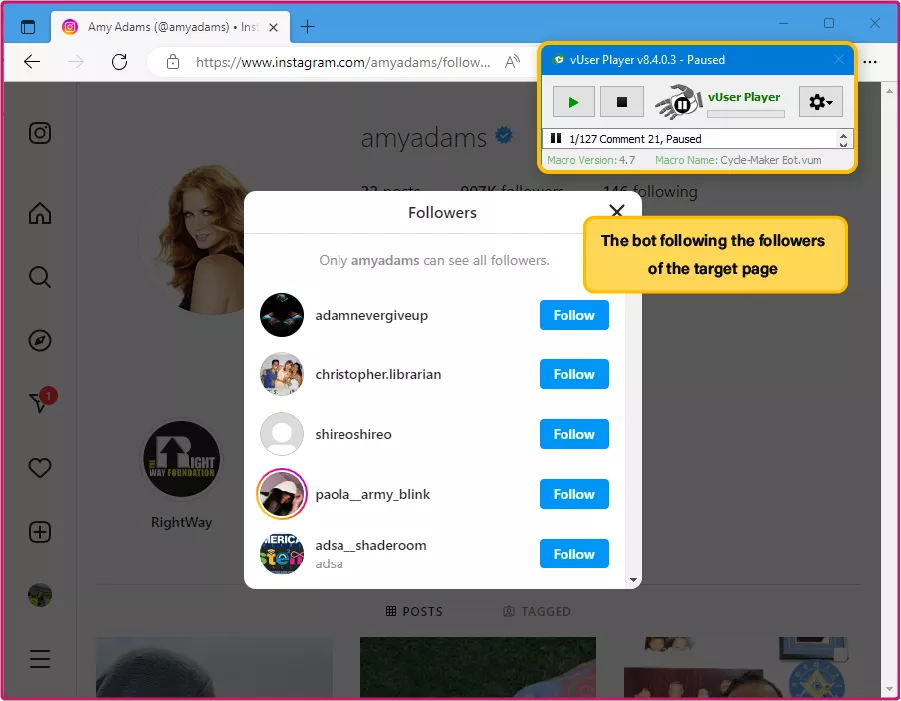Open the Home icon in Instagram sidebar

[x=40, y=213]
